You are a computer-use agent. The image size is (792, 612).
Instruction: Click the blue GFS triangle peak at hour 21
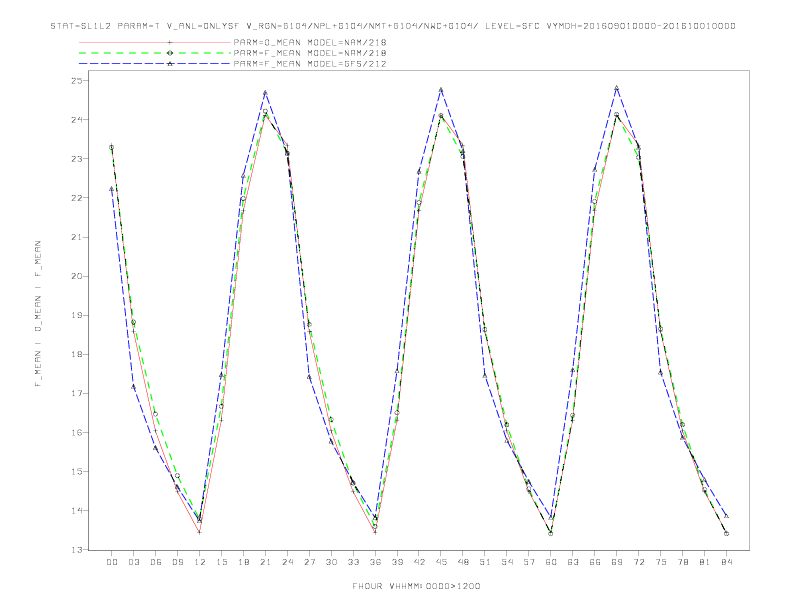(265, 92)
